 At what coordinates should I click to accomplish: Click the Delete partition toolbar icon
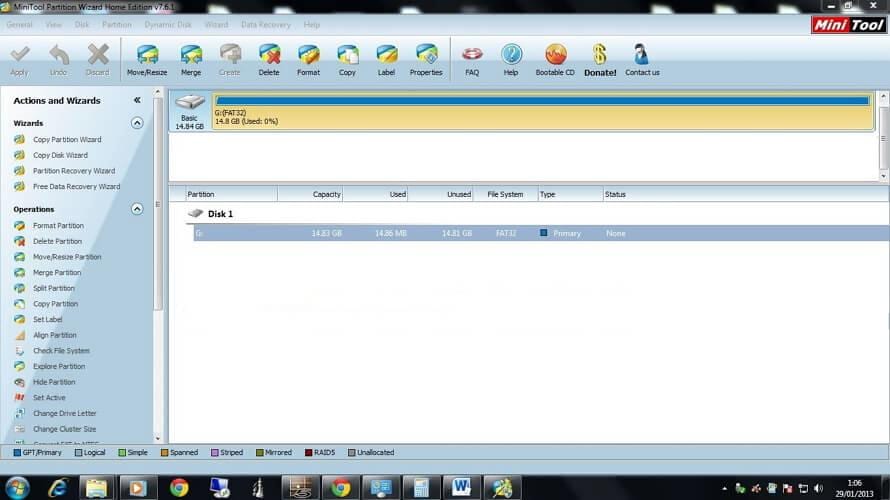point(269,54)
